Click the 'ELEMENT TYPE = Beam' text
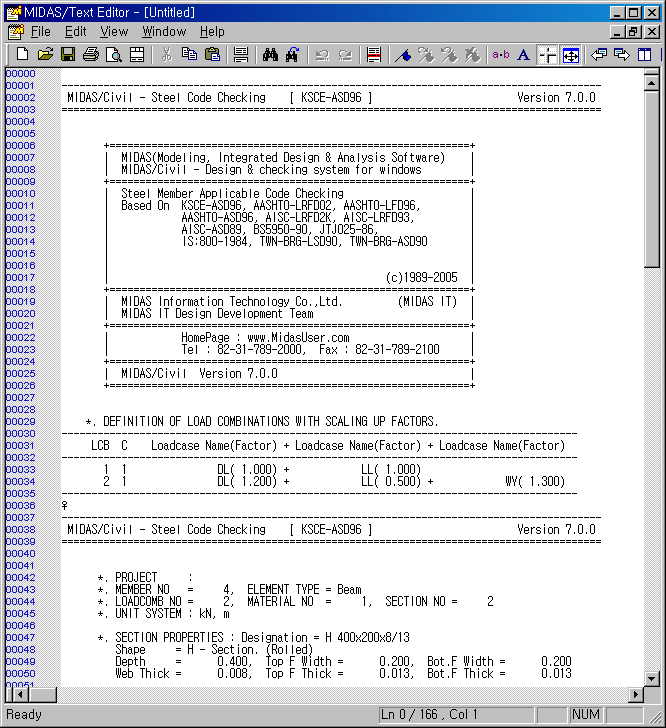This screenshot has height=728, width=666. pyautogui.click(x=304, y=590)
